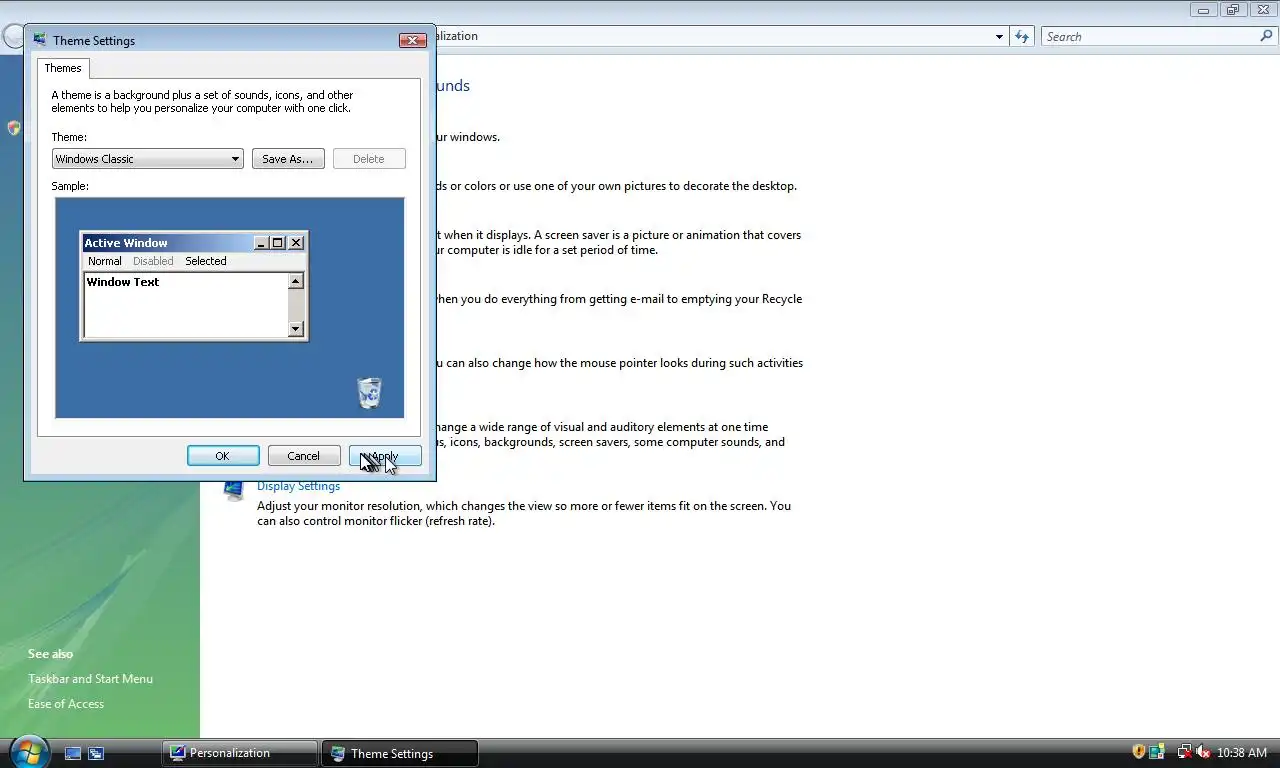Click the search magnifier icon
Image resolution: width=1280 pixels, height=768 pixels.
click(1267, 37)
